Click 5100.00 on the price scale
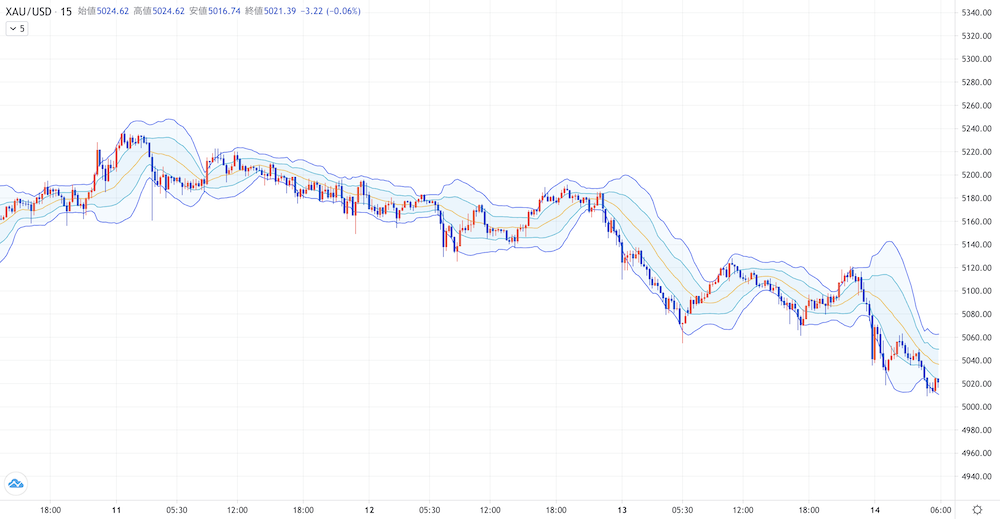The height and width of the screenshot is (519, 1000). 975,291
